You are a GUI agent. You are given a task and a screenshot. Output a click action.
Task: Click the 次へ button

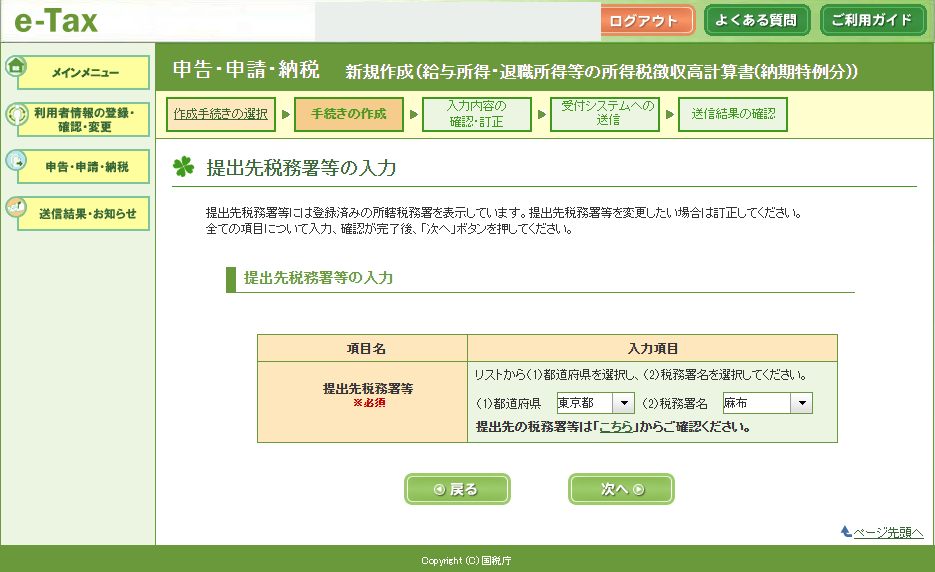coord(621,489)
